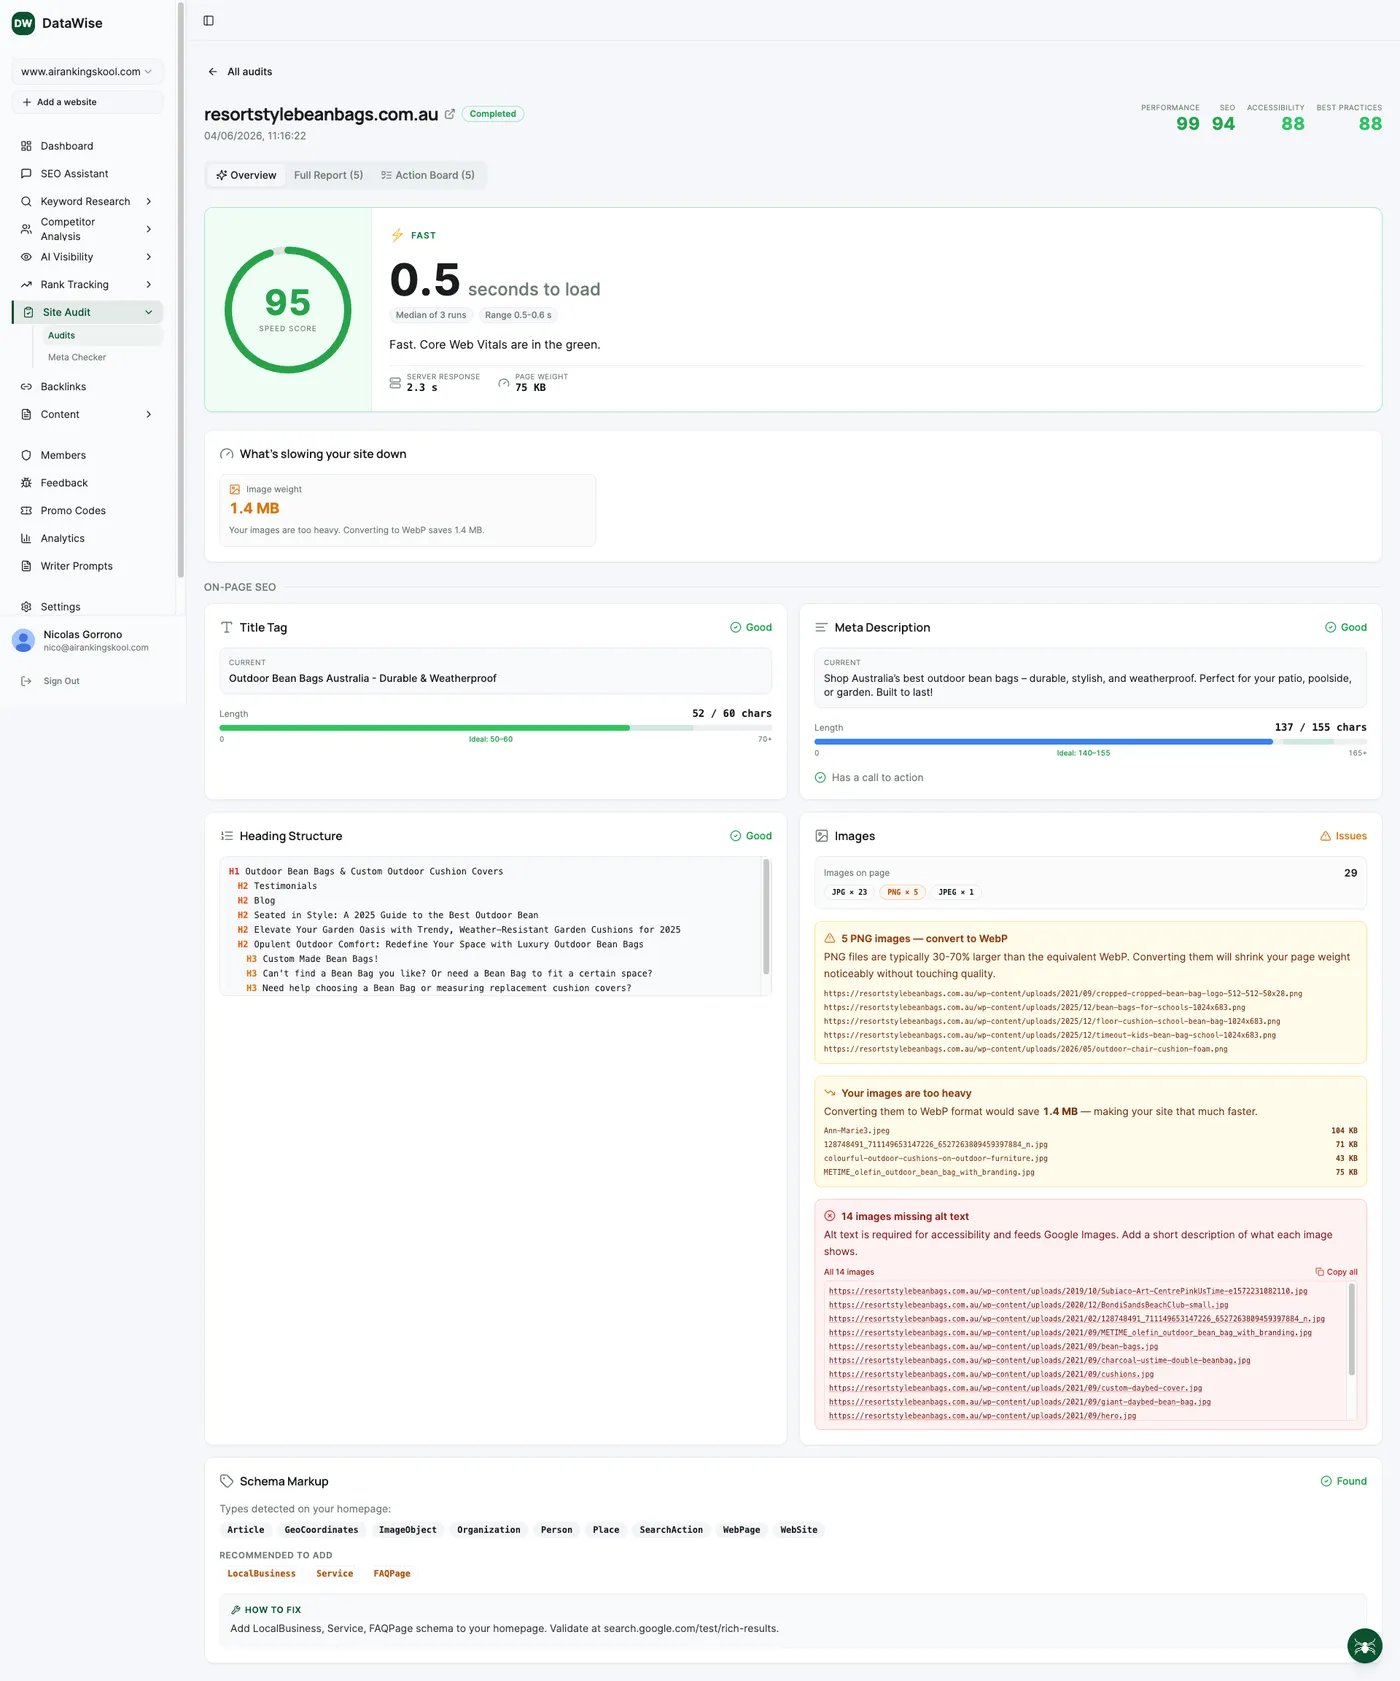Viewport: 1400px width, 1681px height.
Task: Click the Settings gear icon
Action: 26,607
